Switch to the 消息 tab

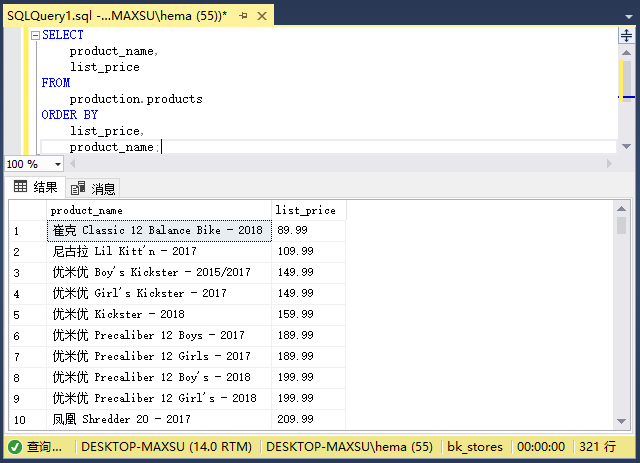pyautogui.click(x=93, y=188)
